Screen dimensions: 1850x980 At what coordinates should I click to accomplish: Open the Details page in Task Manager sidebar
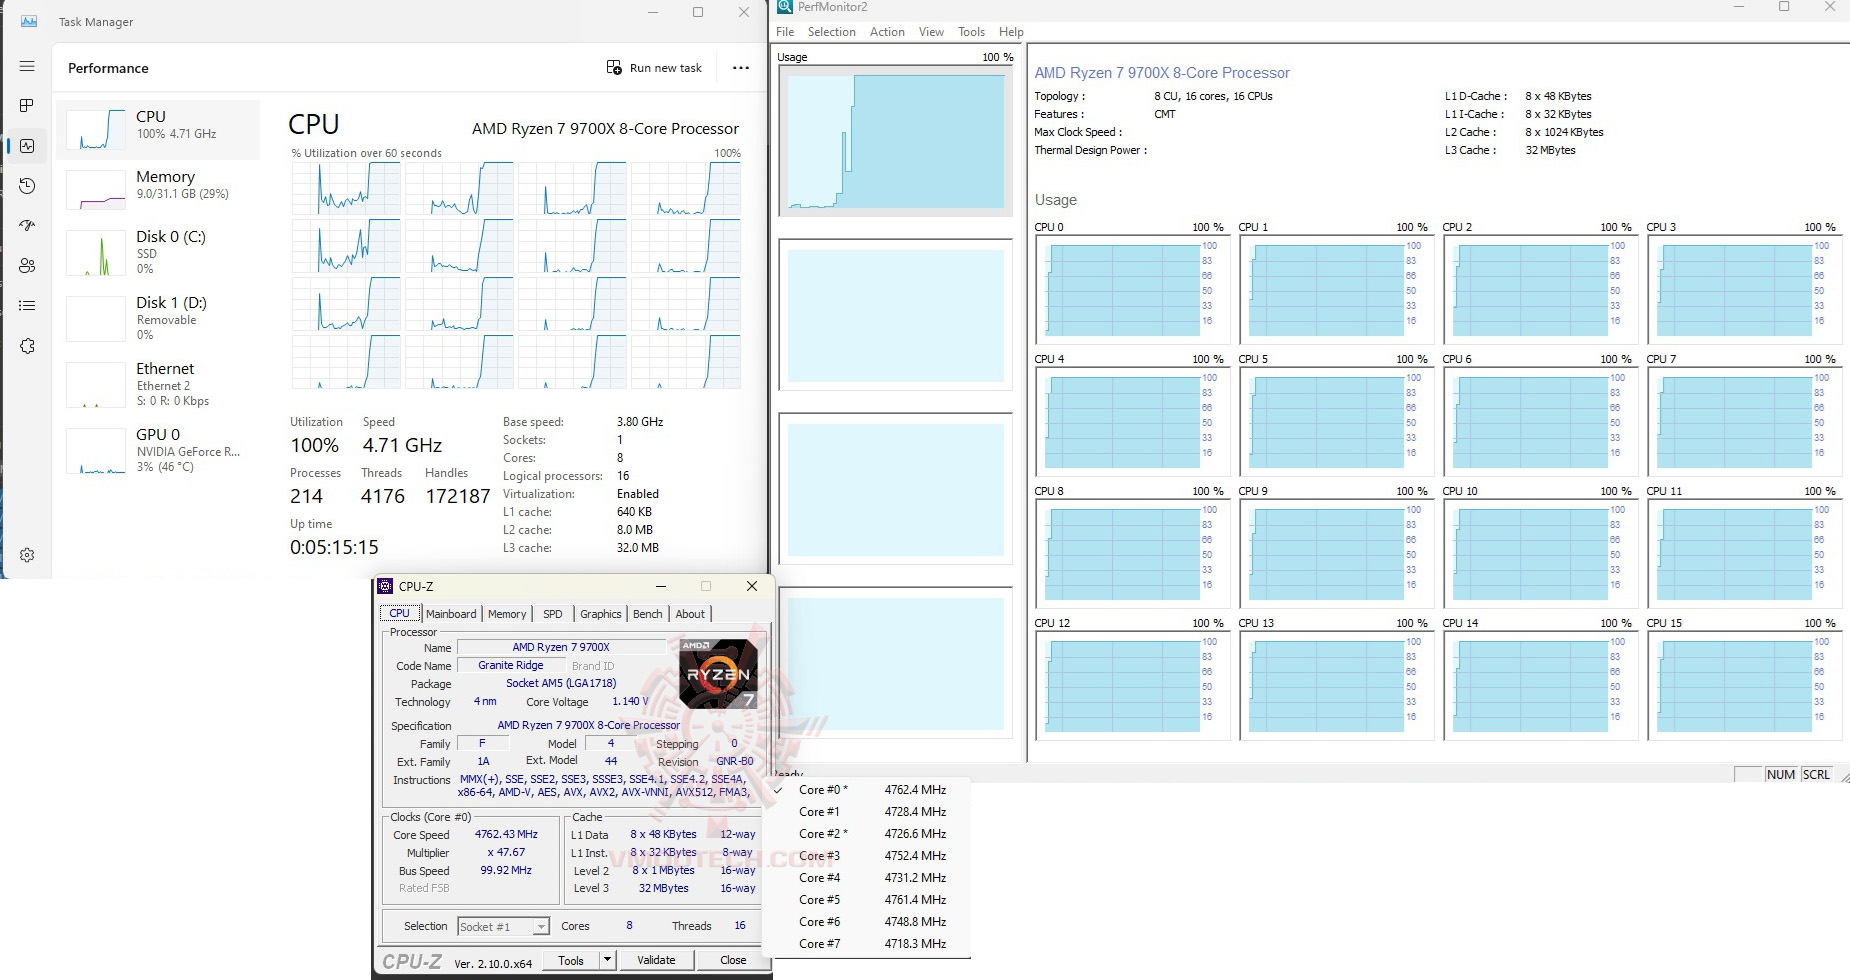pyautogui.click(x=27, y=306)
